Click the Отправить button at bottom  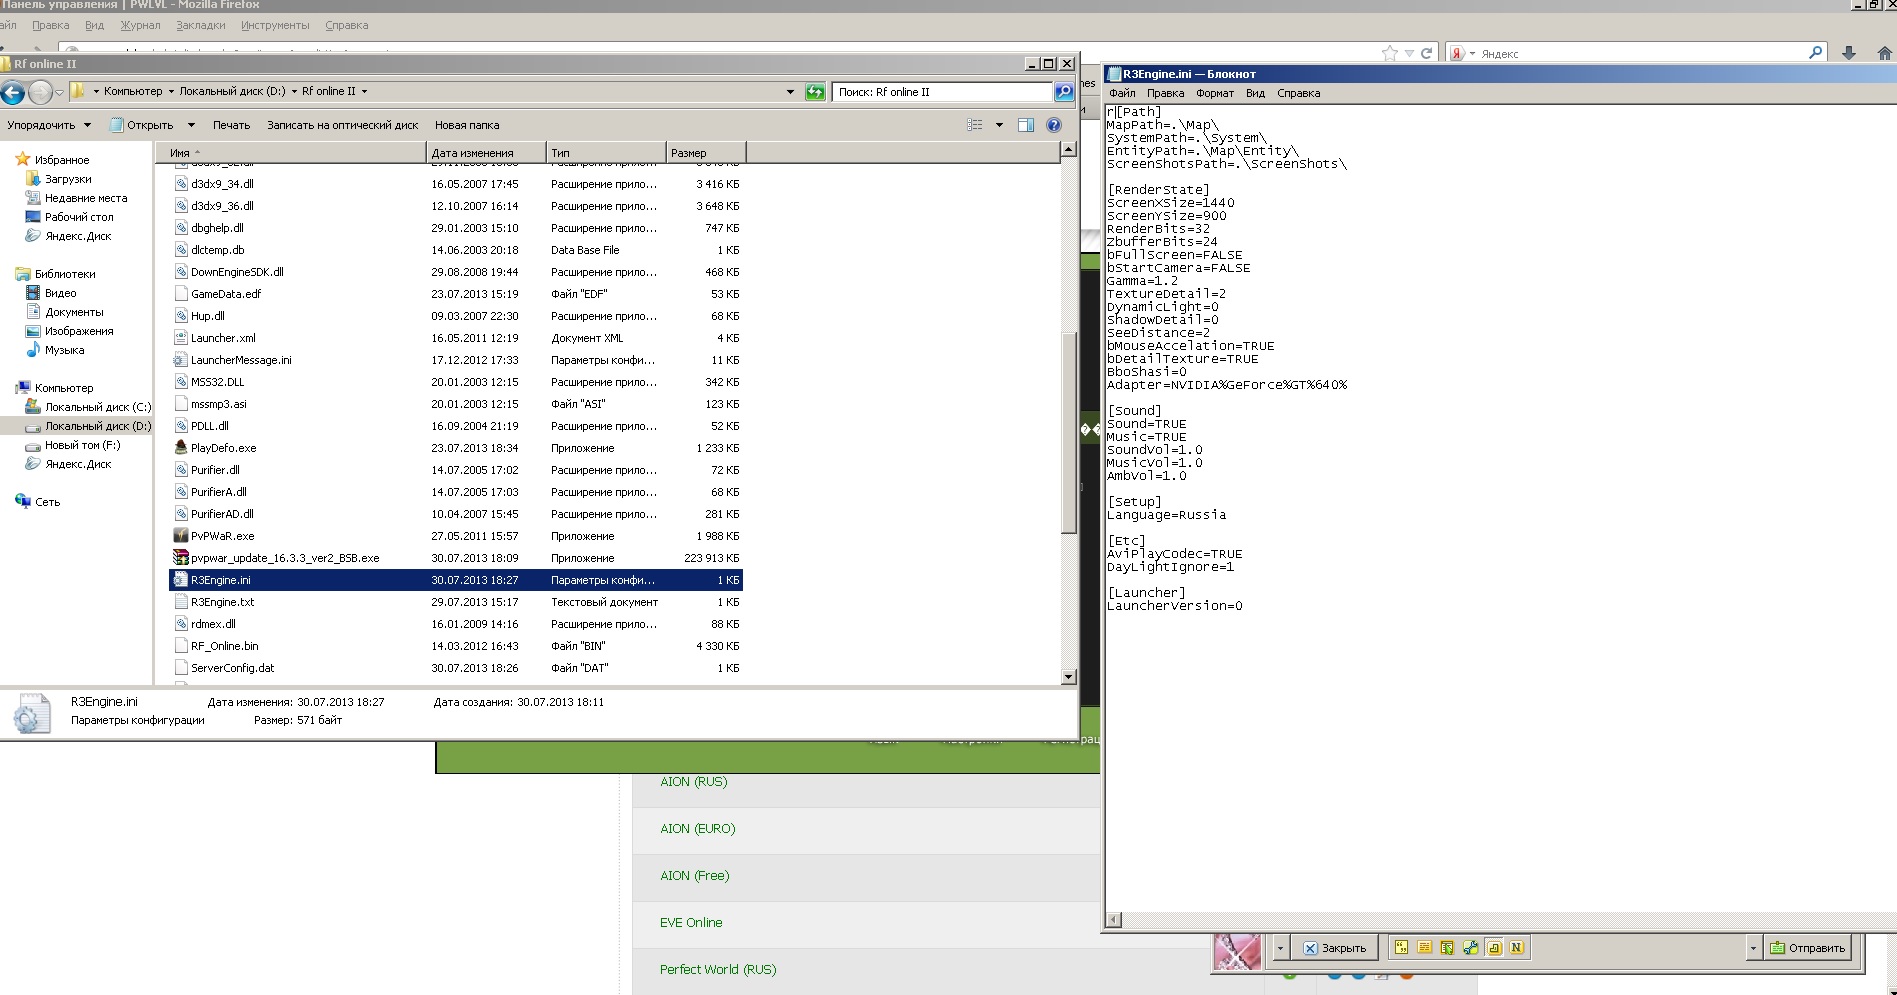(1808, 948)
